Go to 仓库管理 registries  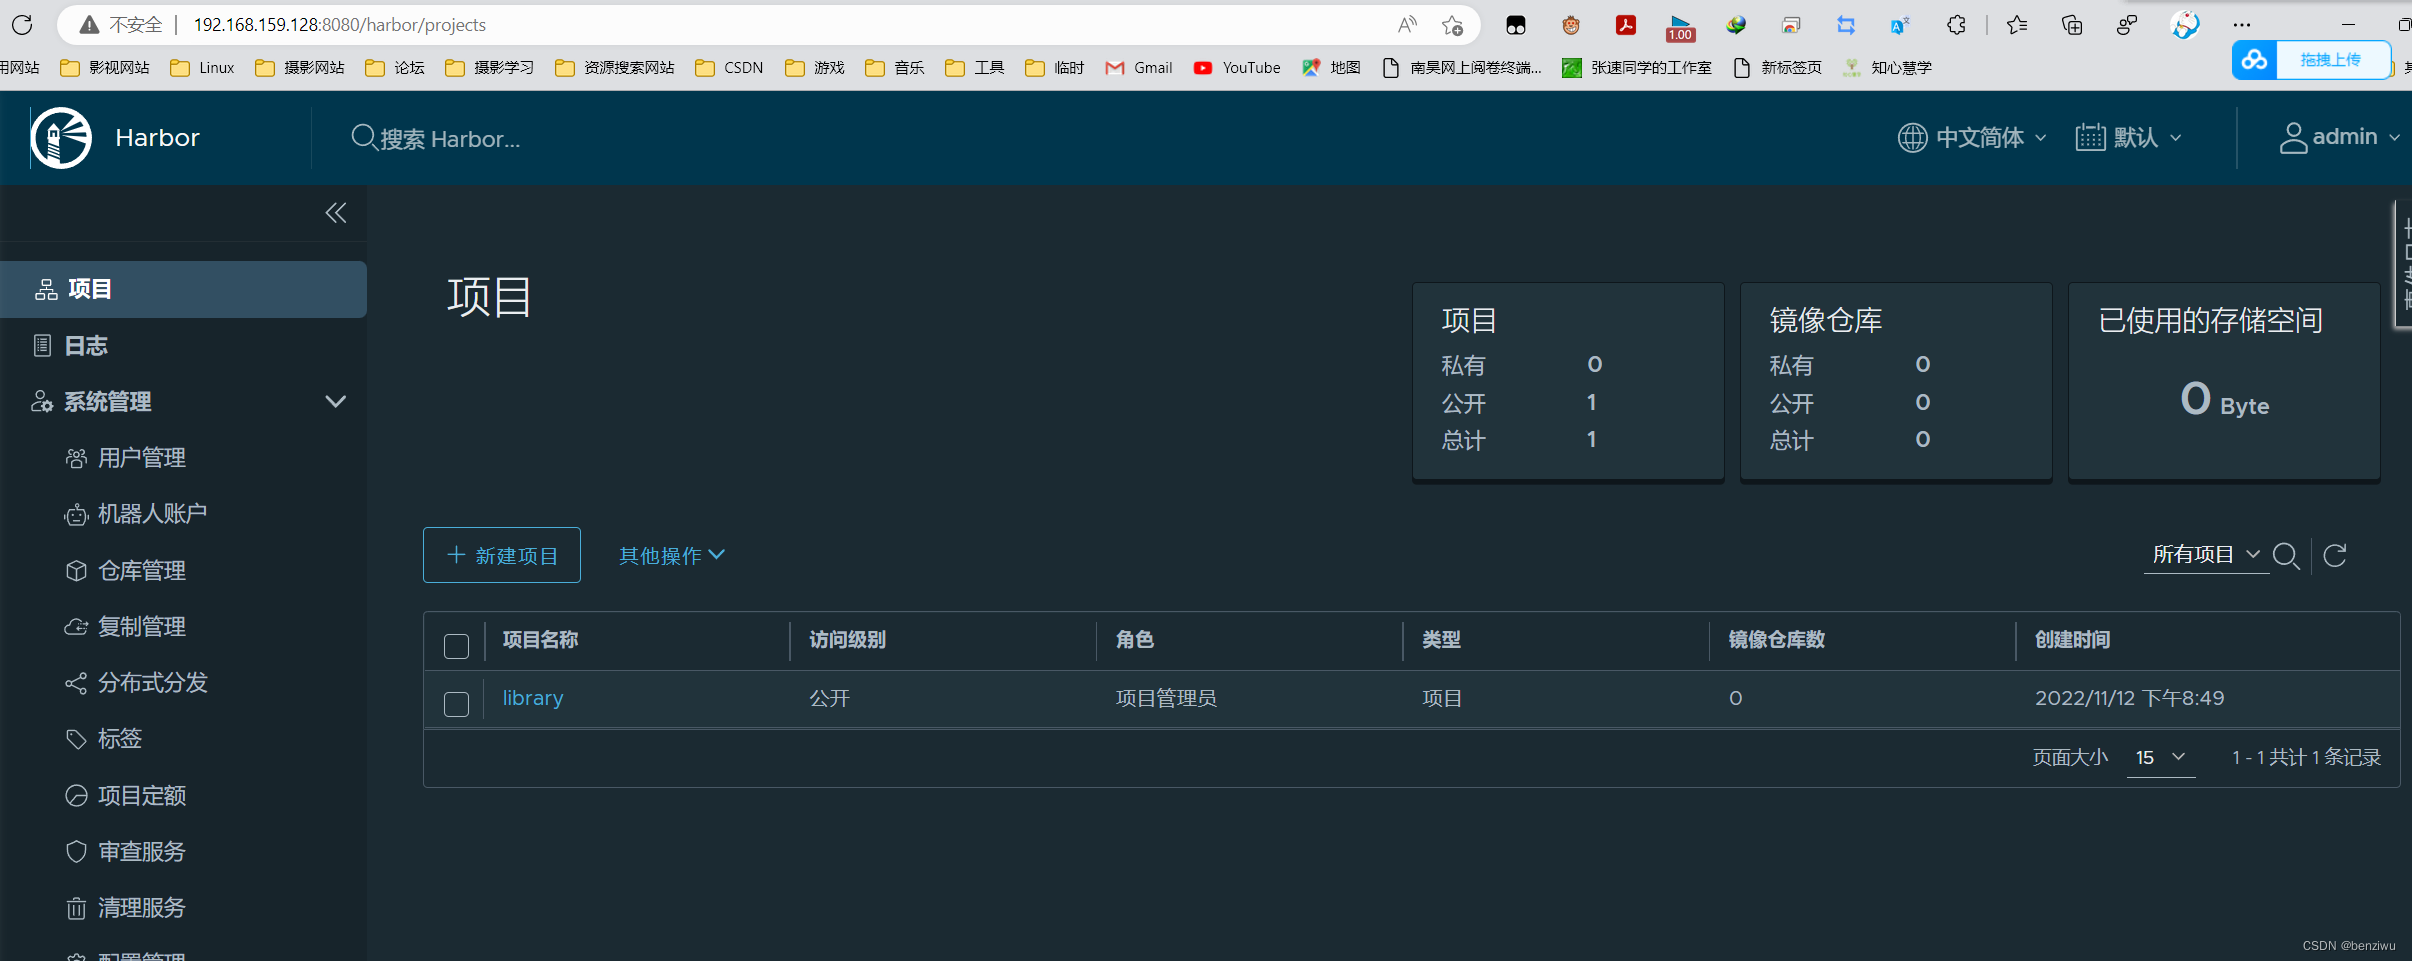pos(142,571)
